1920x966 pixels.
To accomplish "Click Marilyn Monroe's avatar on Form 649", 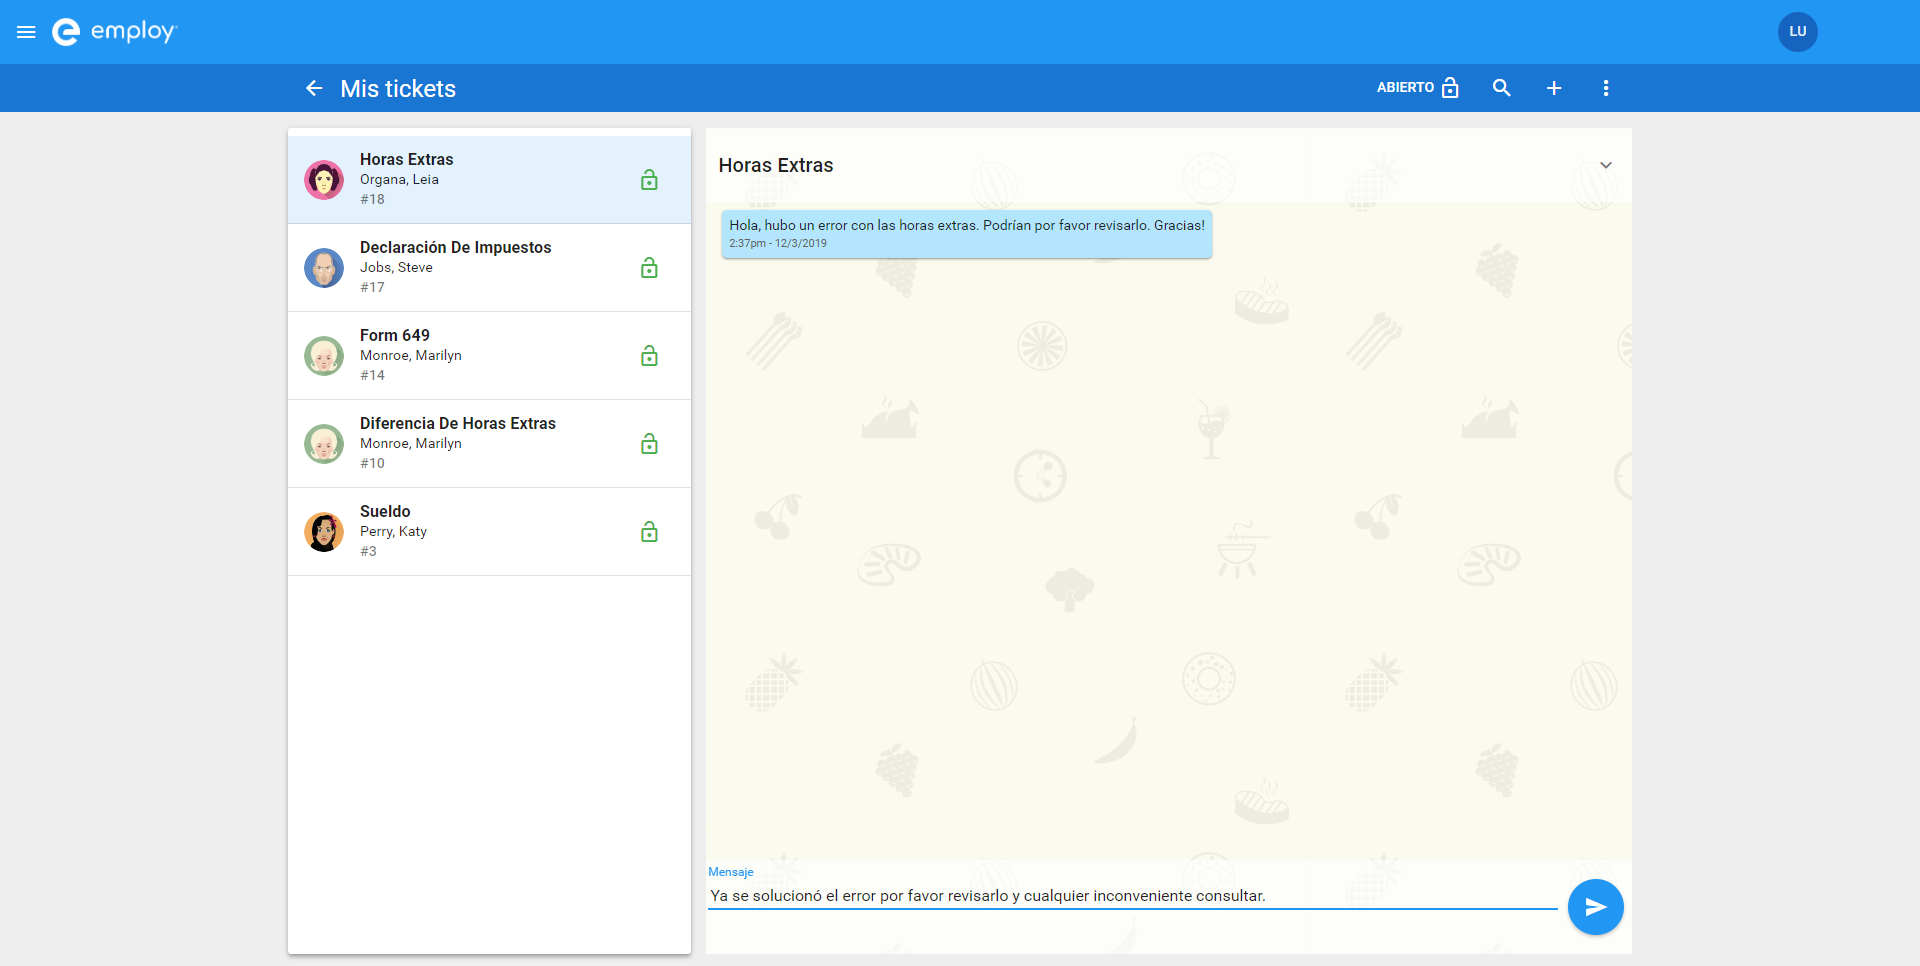I will pyautogui.click(x=324, y=356).
